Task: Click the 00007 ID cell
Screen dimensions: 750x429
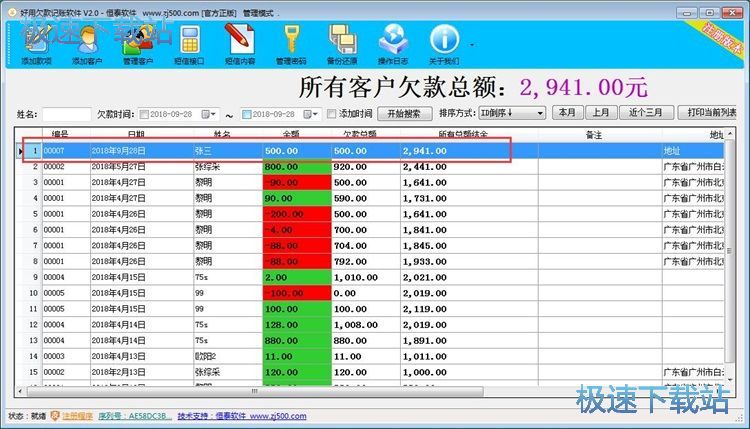Action: [x=66, y=151]
